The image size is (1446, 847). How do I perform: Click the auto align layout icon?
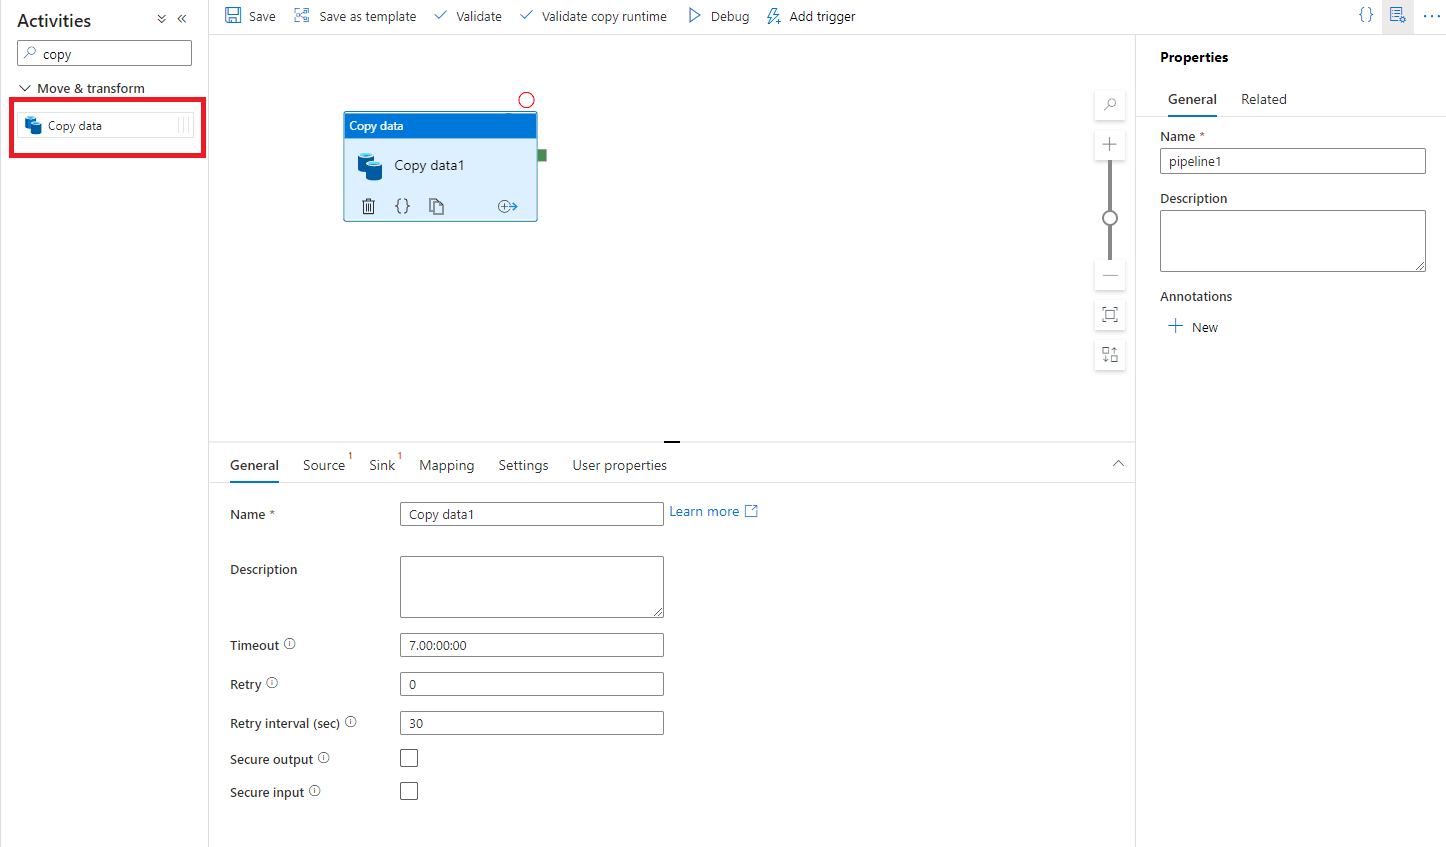[1110, 355]
